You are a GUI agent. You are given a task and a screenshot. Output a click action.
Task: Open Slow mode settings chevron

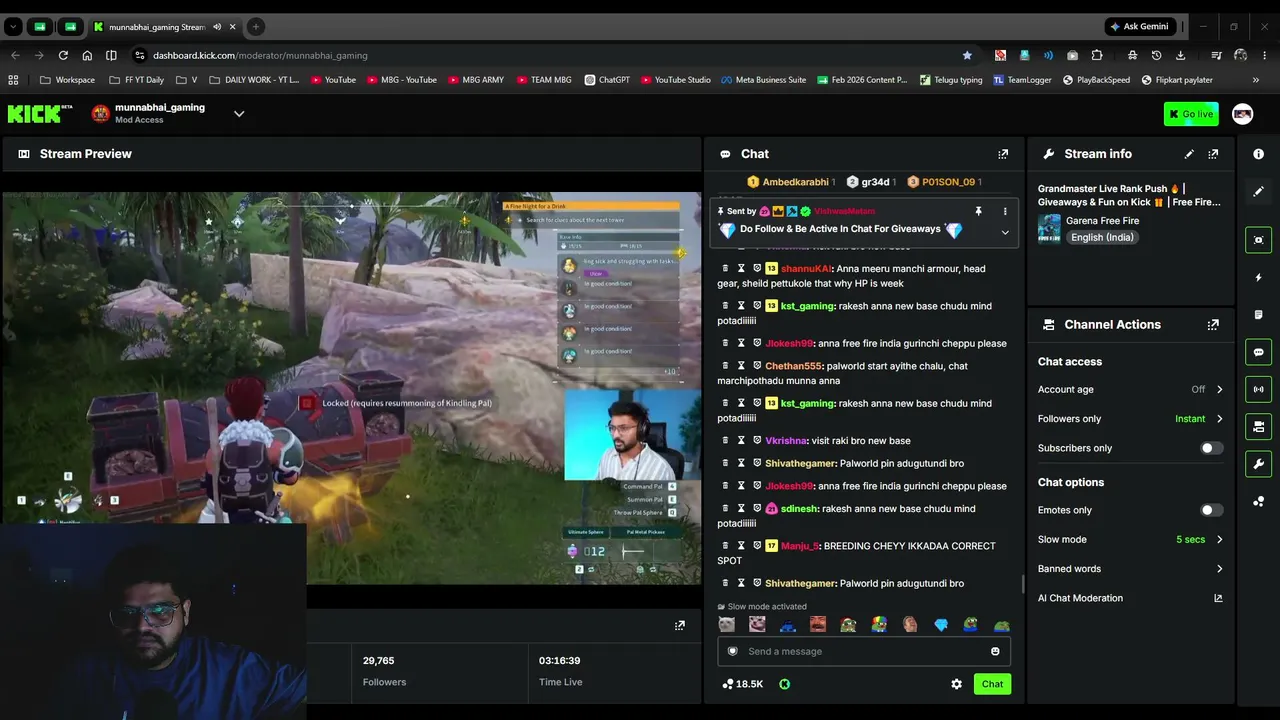click(1219, 540)
